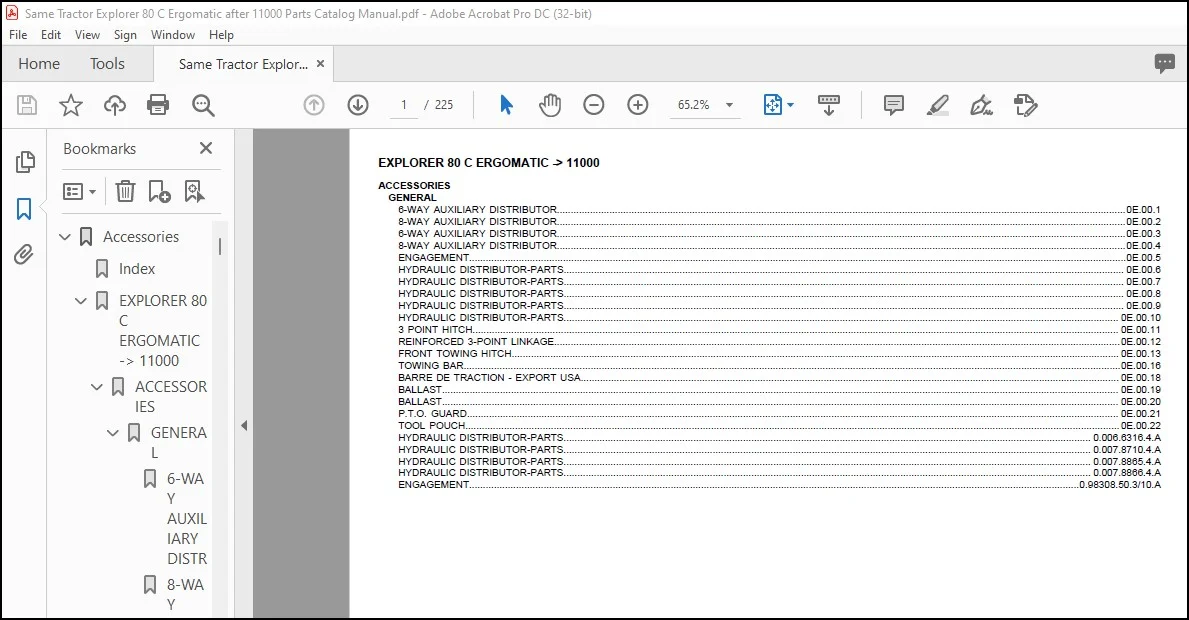Click the TOWING BAR entry
The width and height of the screenshot is (1189, 620).
coord(431,365)
